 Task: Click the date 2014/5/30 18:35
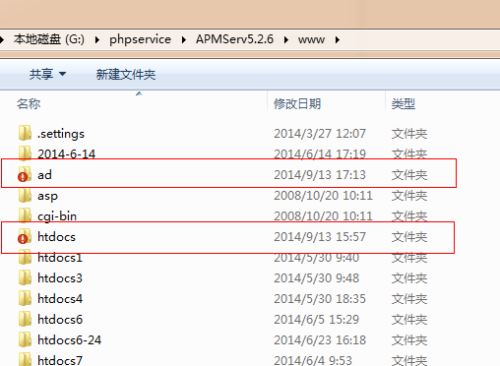coord(320,299)
